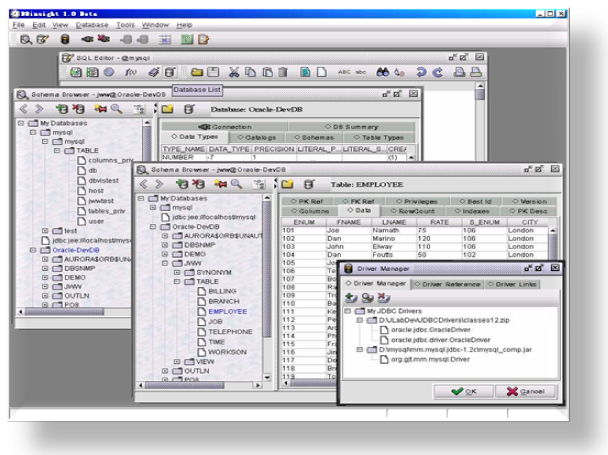Expand the test node in back Schema Browser
Image resolution: width=608 pixels, height=455 pixels.
pyautogui.click(x=45, y=231)
